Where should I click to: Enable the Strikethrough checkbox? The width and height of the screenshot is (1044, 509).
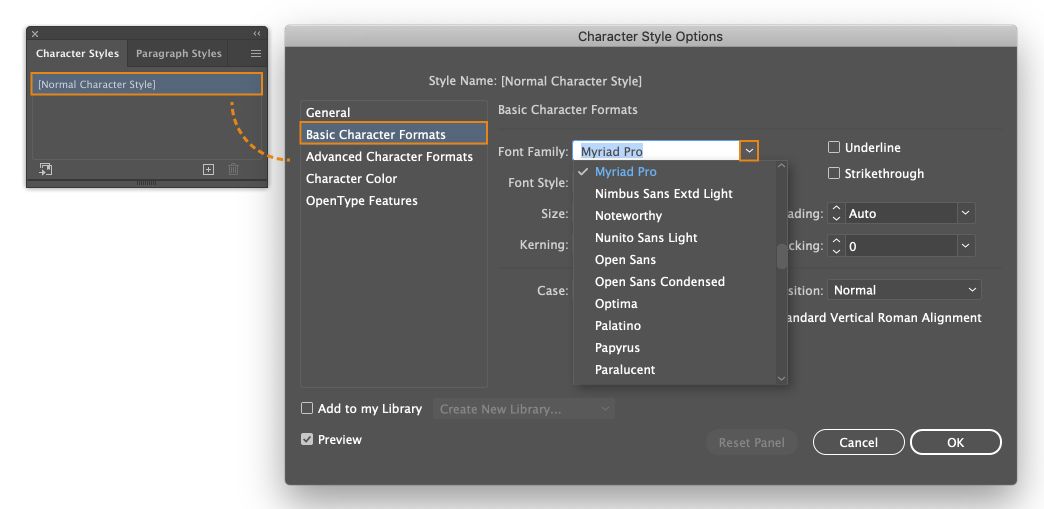pos(834,173)
